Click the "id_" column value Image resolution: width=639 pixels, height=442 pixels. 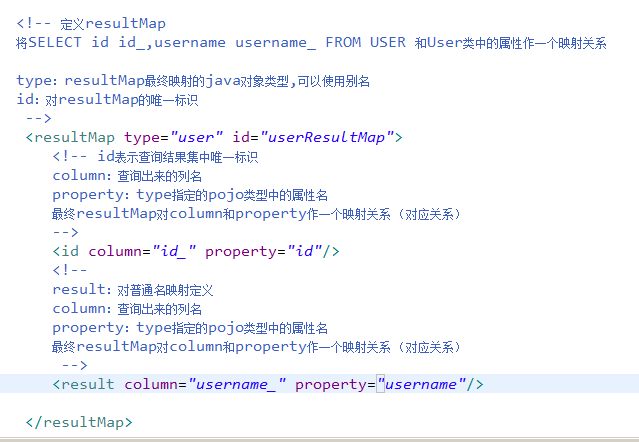point(174,251)
